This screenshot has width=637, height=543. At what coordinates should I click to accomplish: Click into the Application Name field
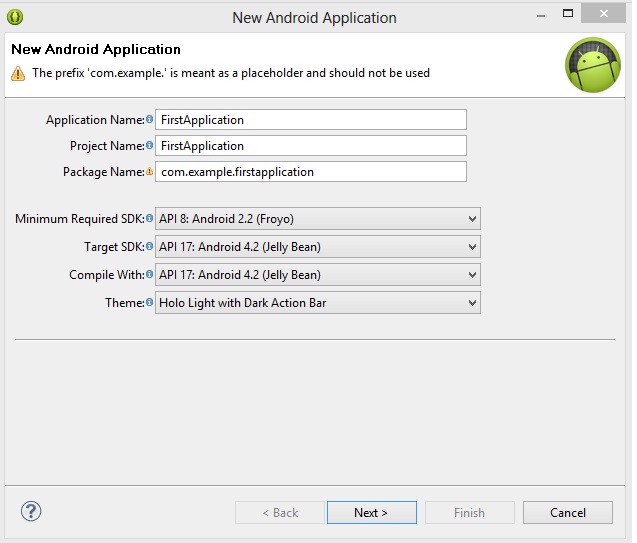[x=311, y=119]
